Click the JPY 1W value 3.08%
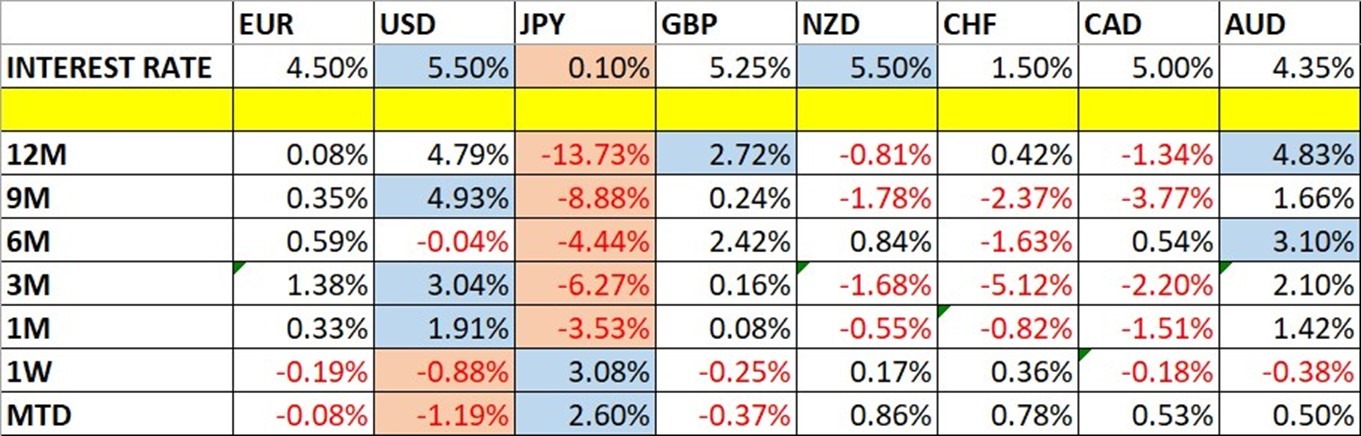Image resolution: width=1361 pixels, height=436 pixels. (x=585, y=371)
